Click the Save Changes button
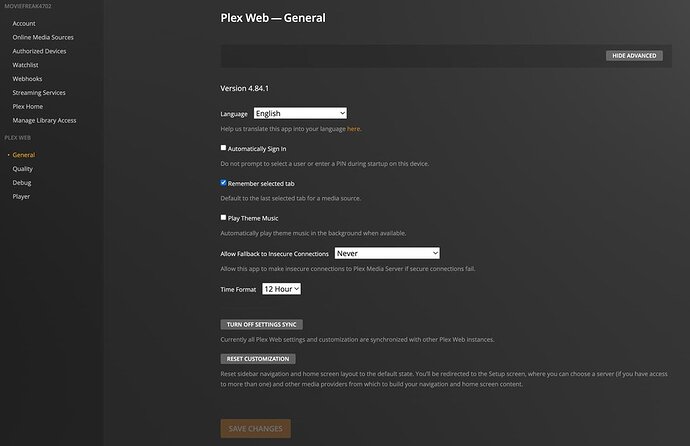 tap(255, 428)
